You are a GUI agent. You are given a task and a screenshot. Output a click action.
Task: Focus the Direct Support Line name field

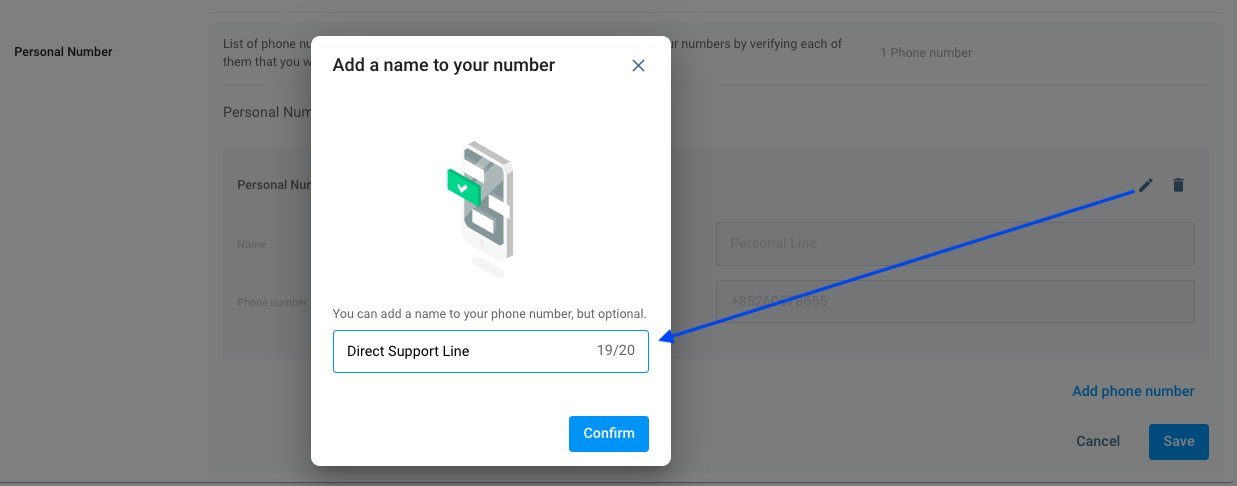pyautogui.click(x=460, y=352)
